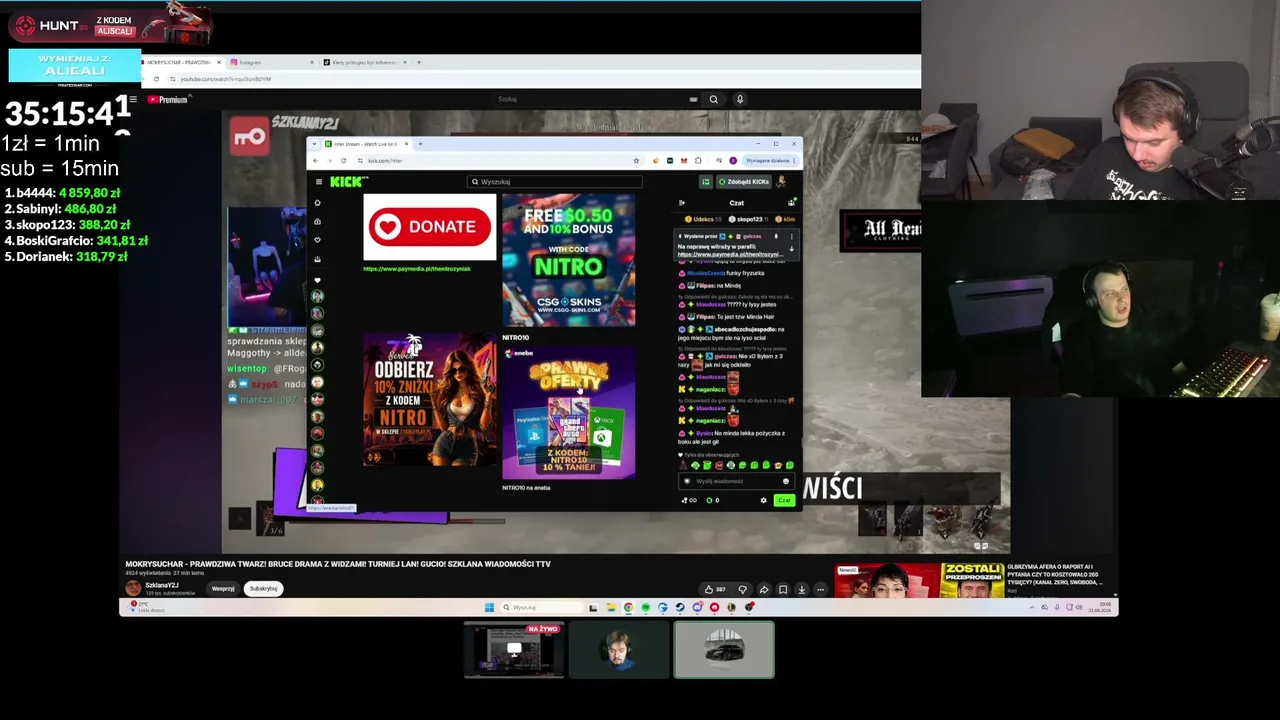
Task: Open SzklanaY2J channel avatar
Action: pyautogui.click(x=133, y=588)
